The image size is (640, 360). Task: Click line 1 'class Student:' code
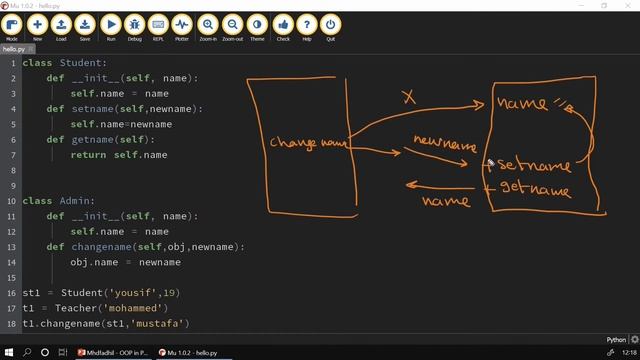pyautogui.click(x=64, y=63)
